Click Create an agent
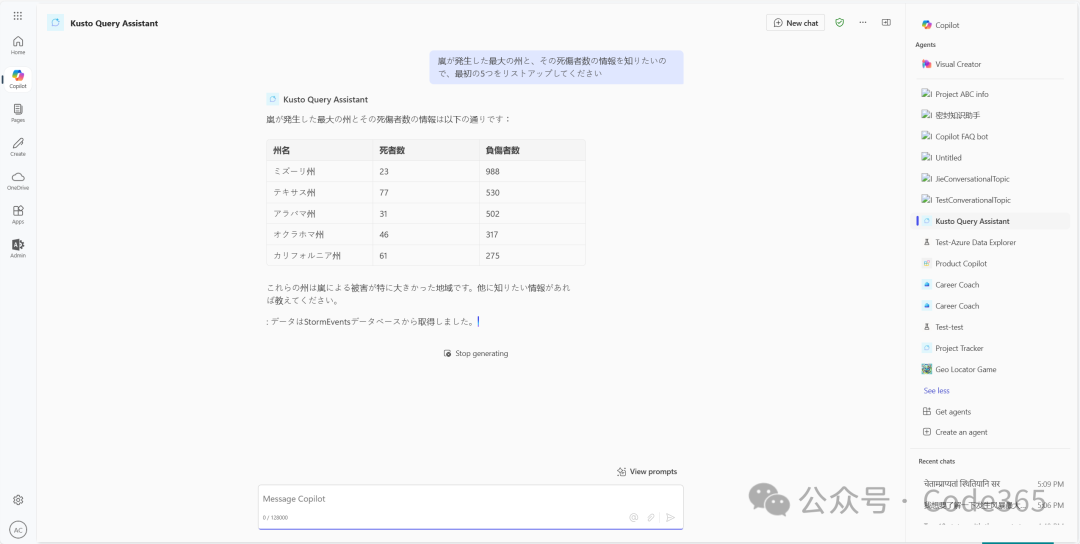 coord(955,432)
